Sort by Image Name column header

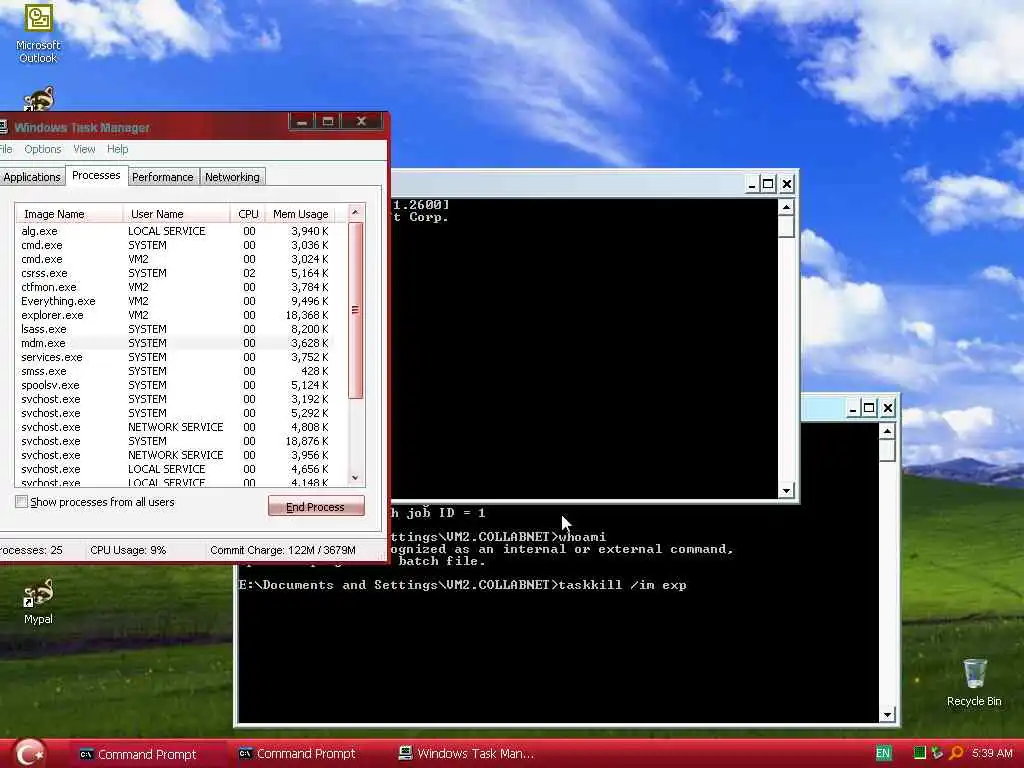pyautogui.click(x=69, y=214)
